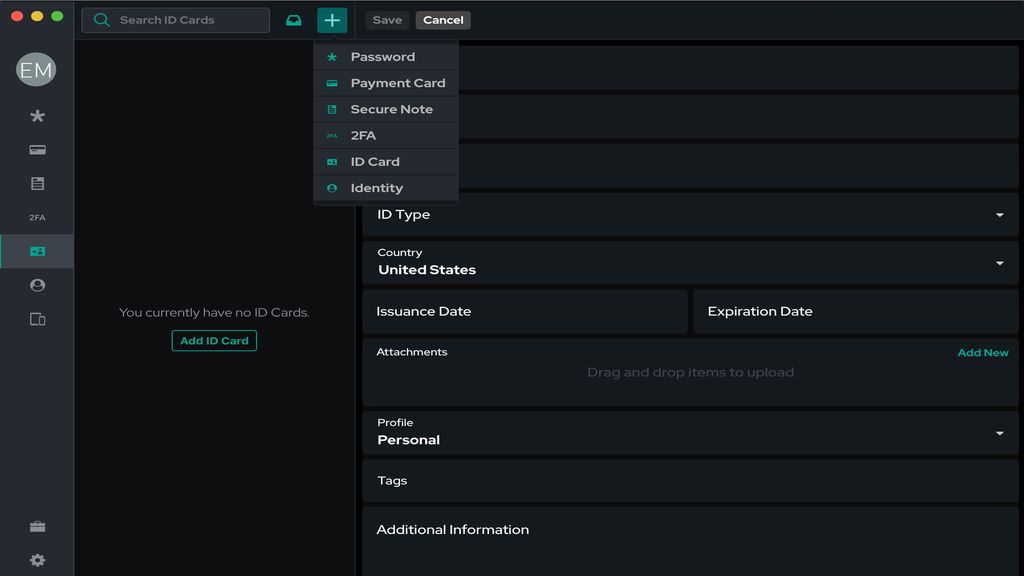Click the plus add-item button

(332, 20)
